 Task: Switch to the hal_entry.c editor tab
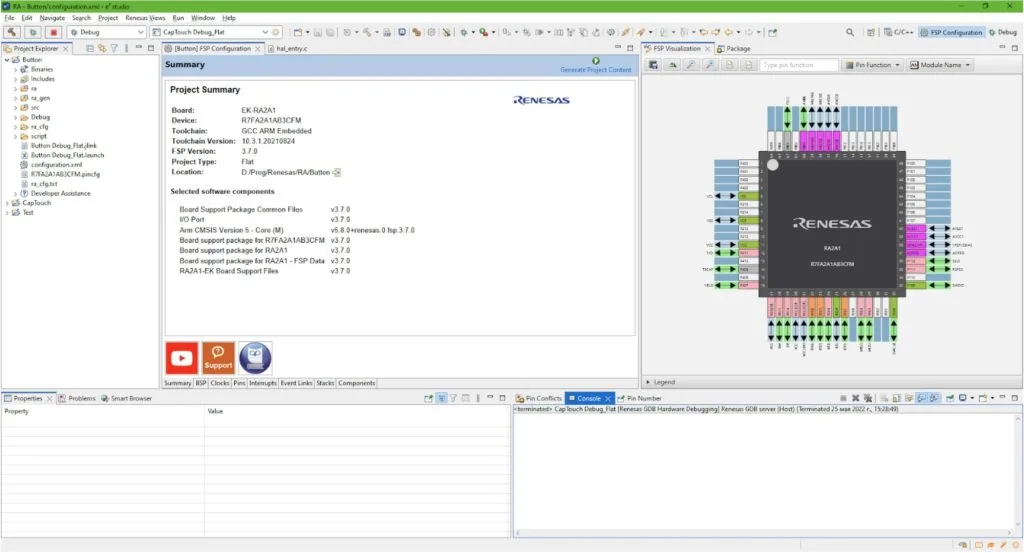[x=287, y=49]
